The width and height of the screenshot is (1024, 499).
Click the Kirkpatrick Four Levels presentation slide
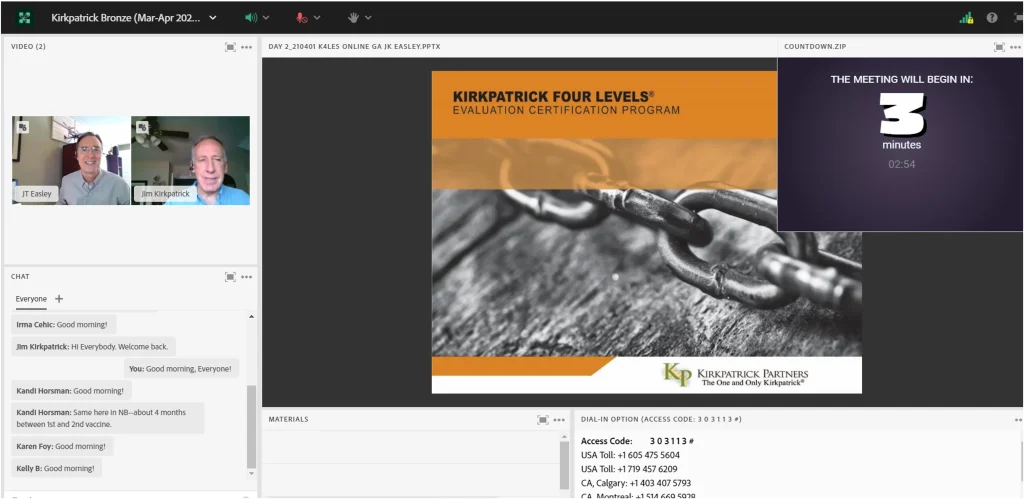click(x=647, y=232)
